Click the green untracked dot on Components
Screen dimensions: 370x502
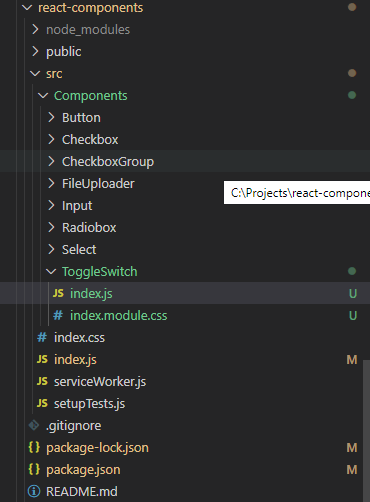click(x=352, y=95)
